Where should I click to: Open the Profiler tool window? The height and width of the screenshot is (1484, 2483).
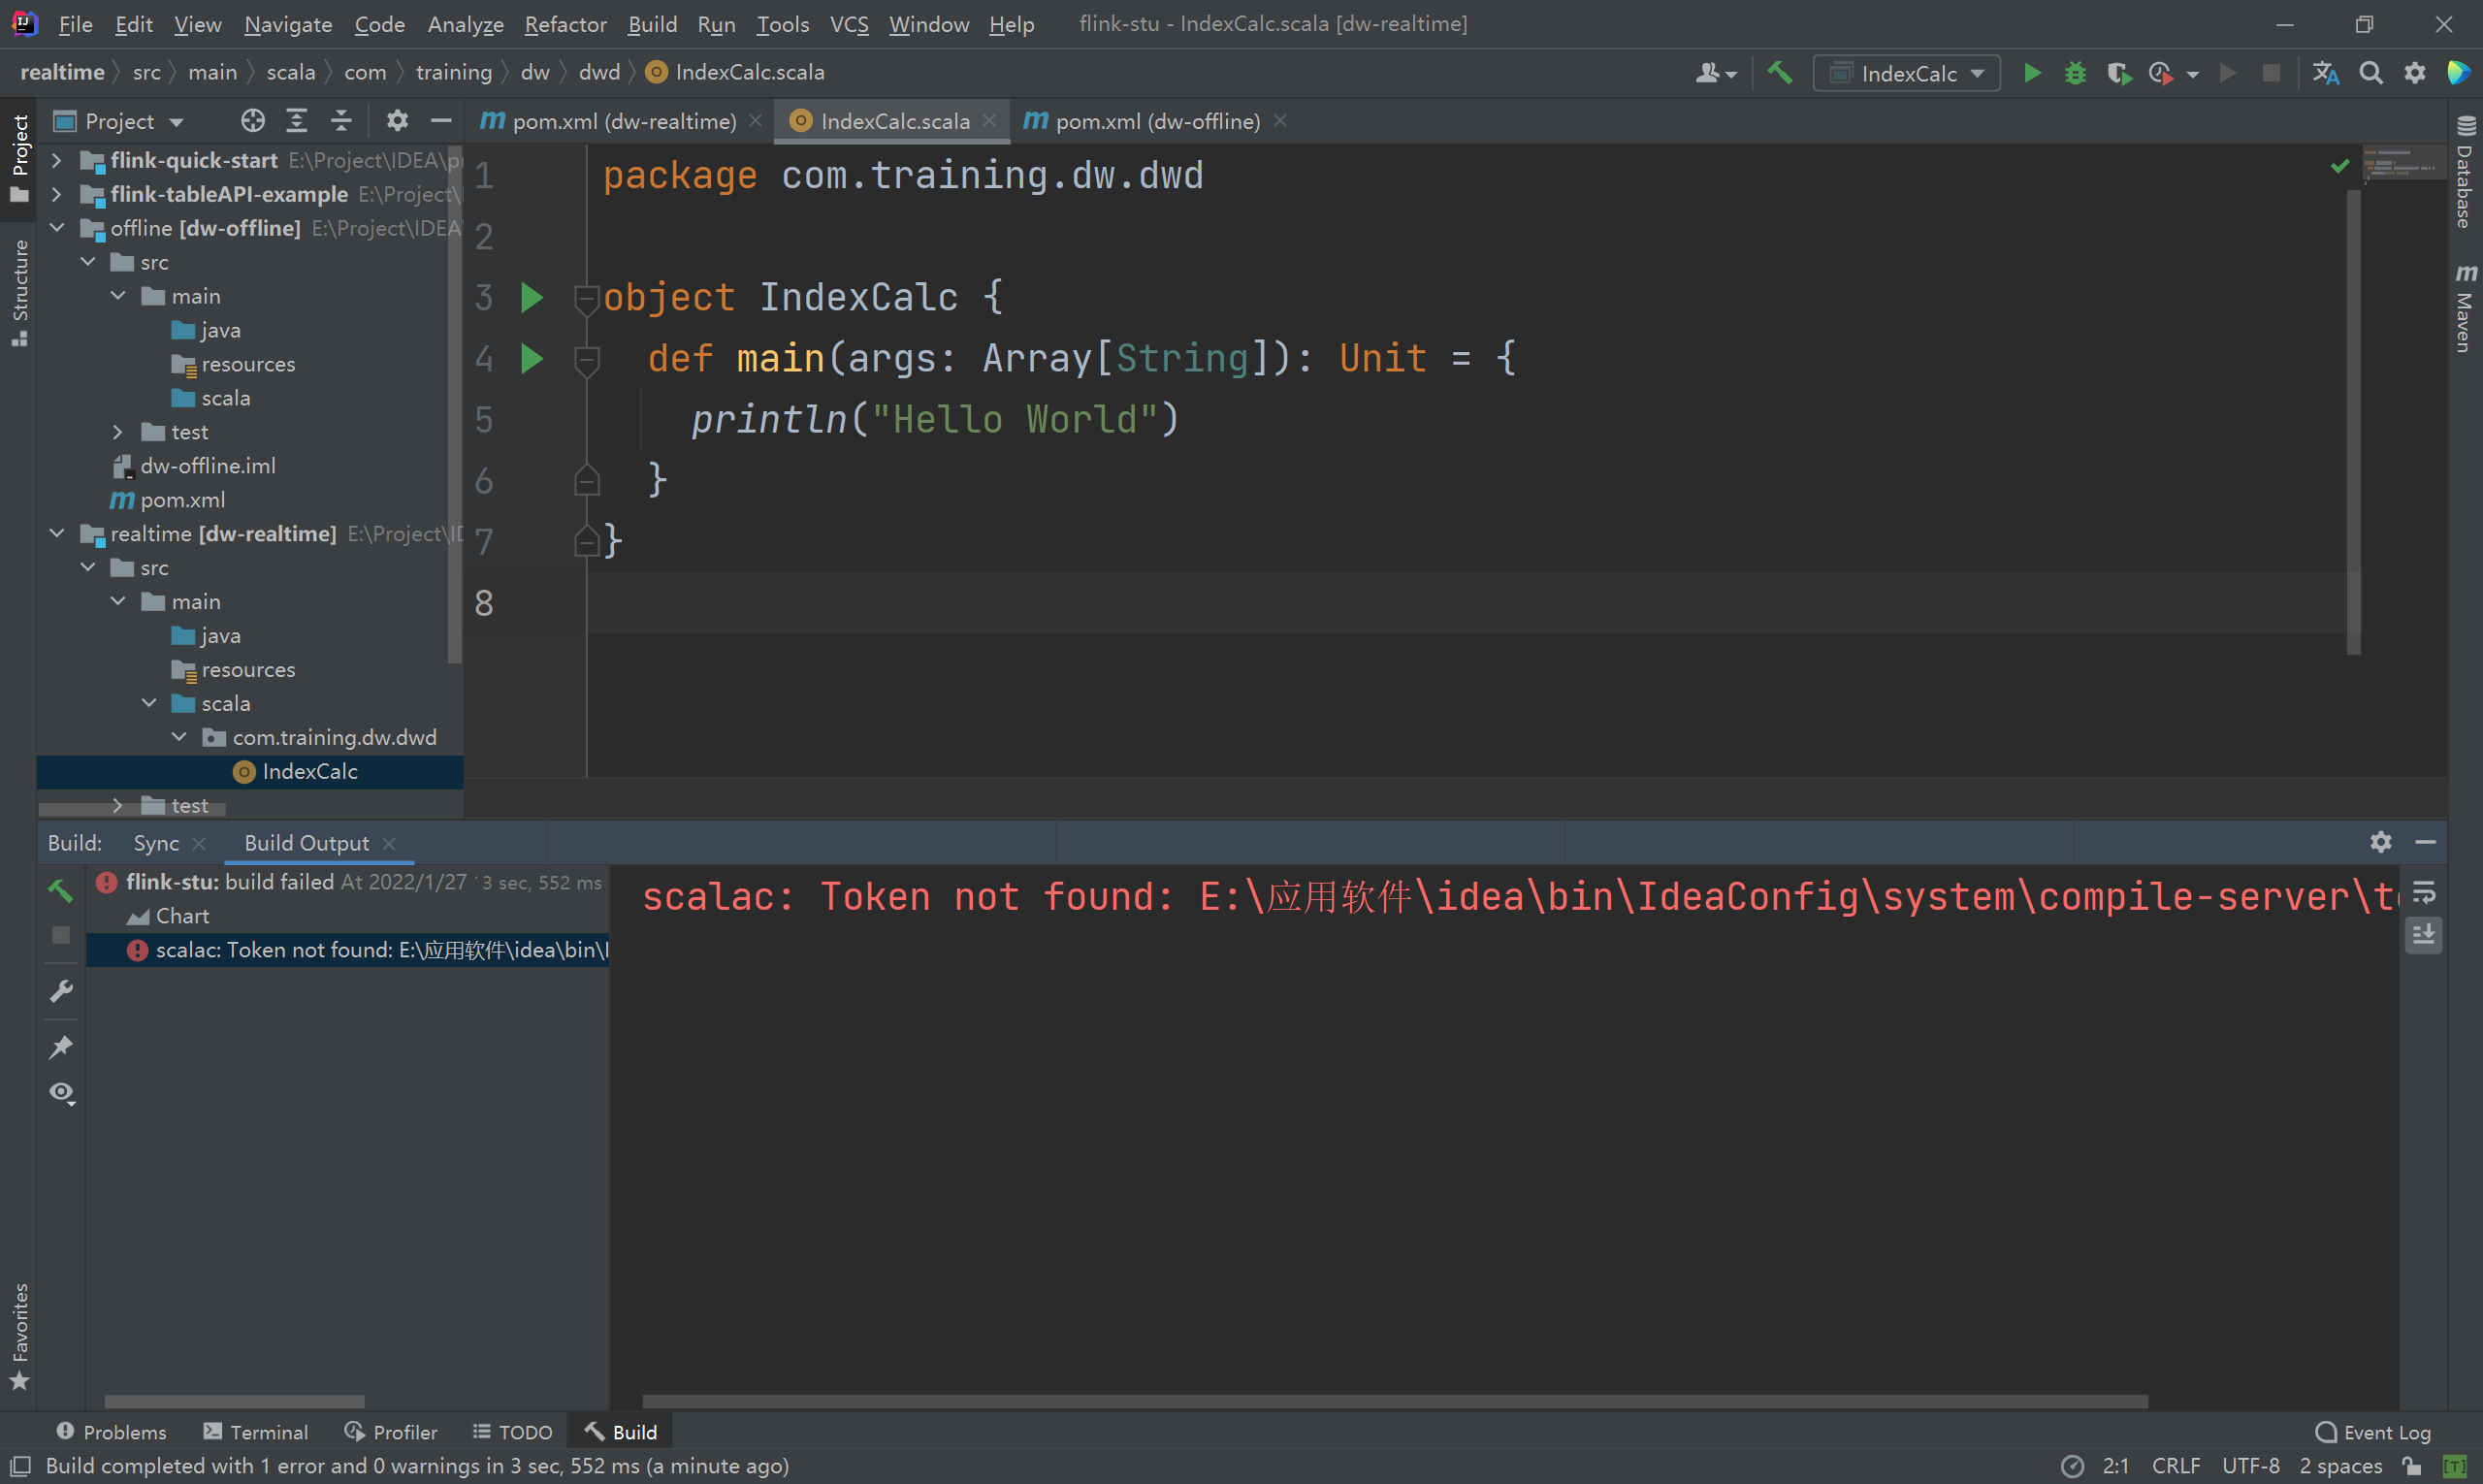pos(390,1432)
